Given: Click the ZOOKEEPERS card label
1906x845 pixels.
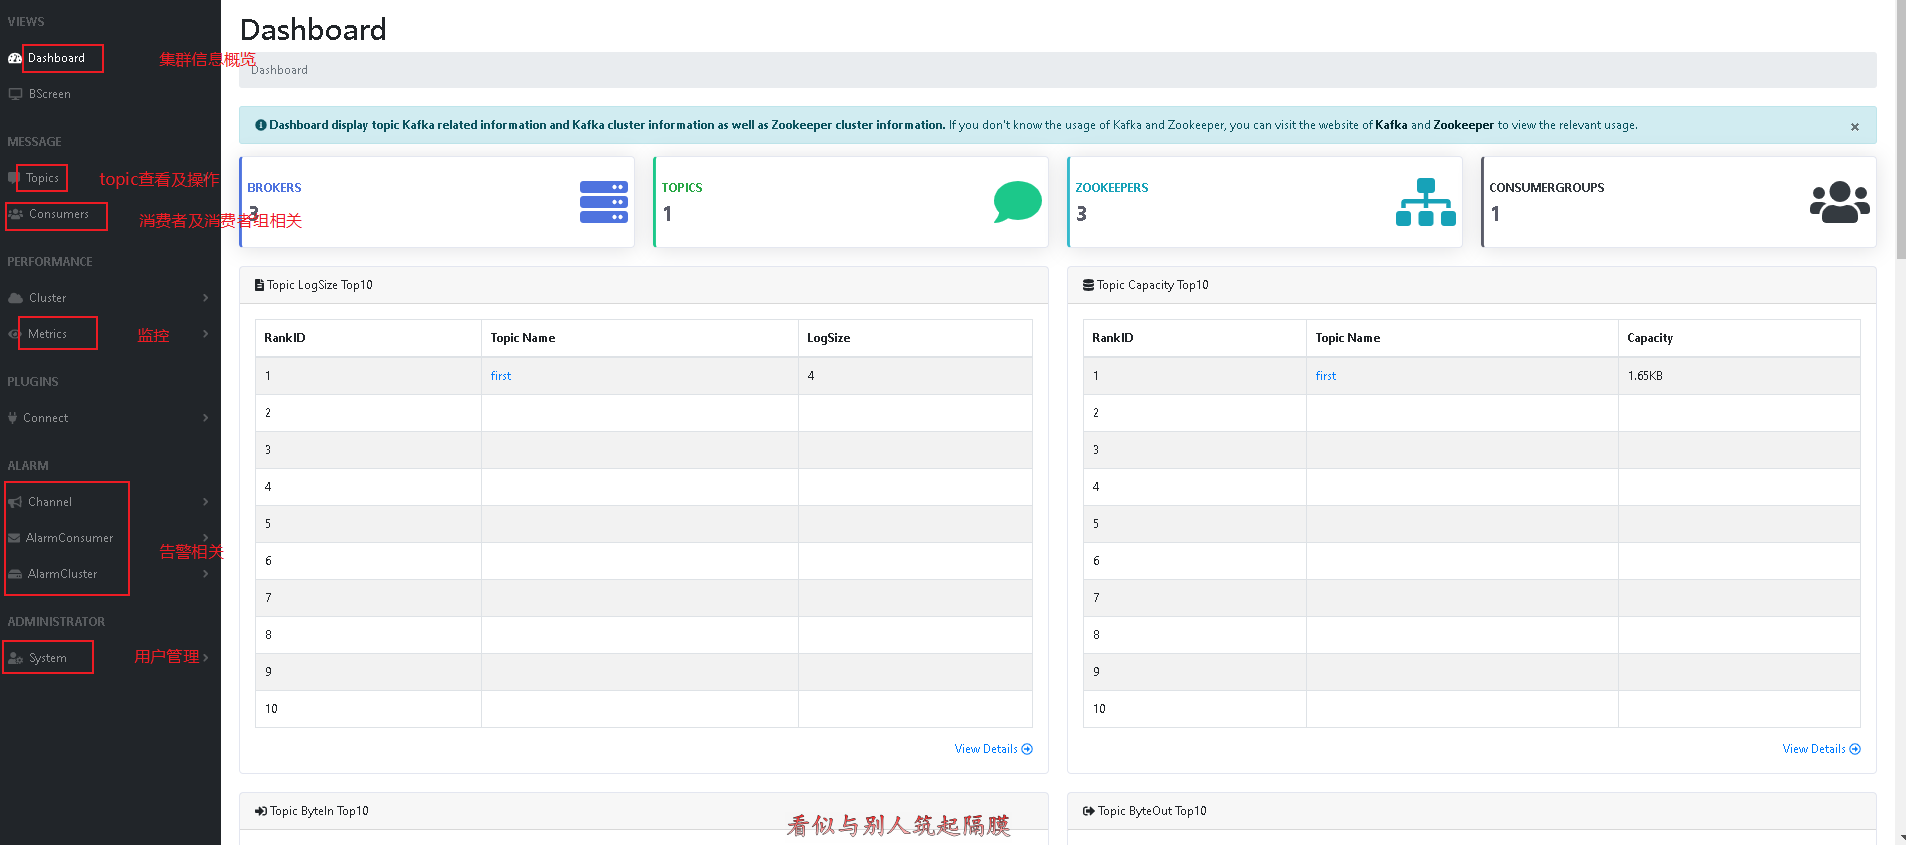Looking at the screenshot, I should 1112,188.
